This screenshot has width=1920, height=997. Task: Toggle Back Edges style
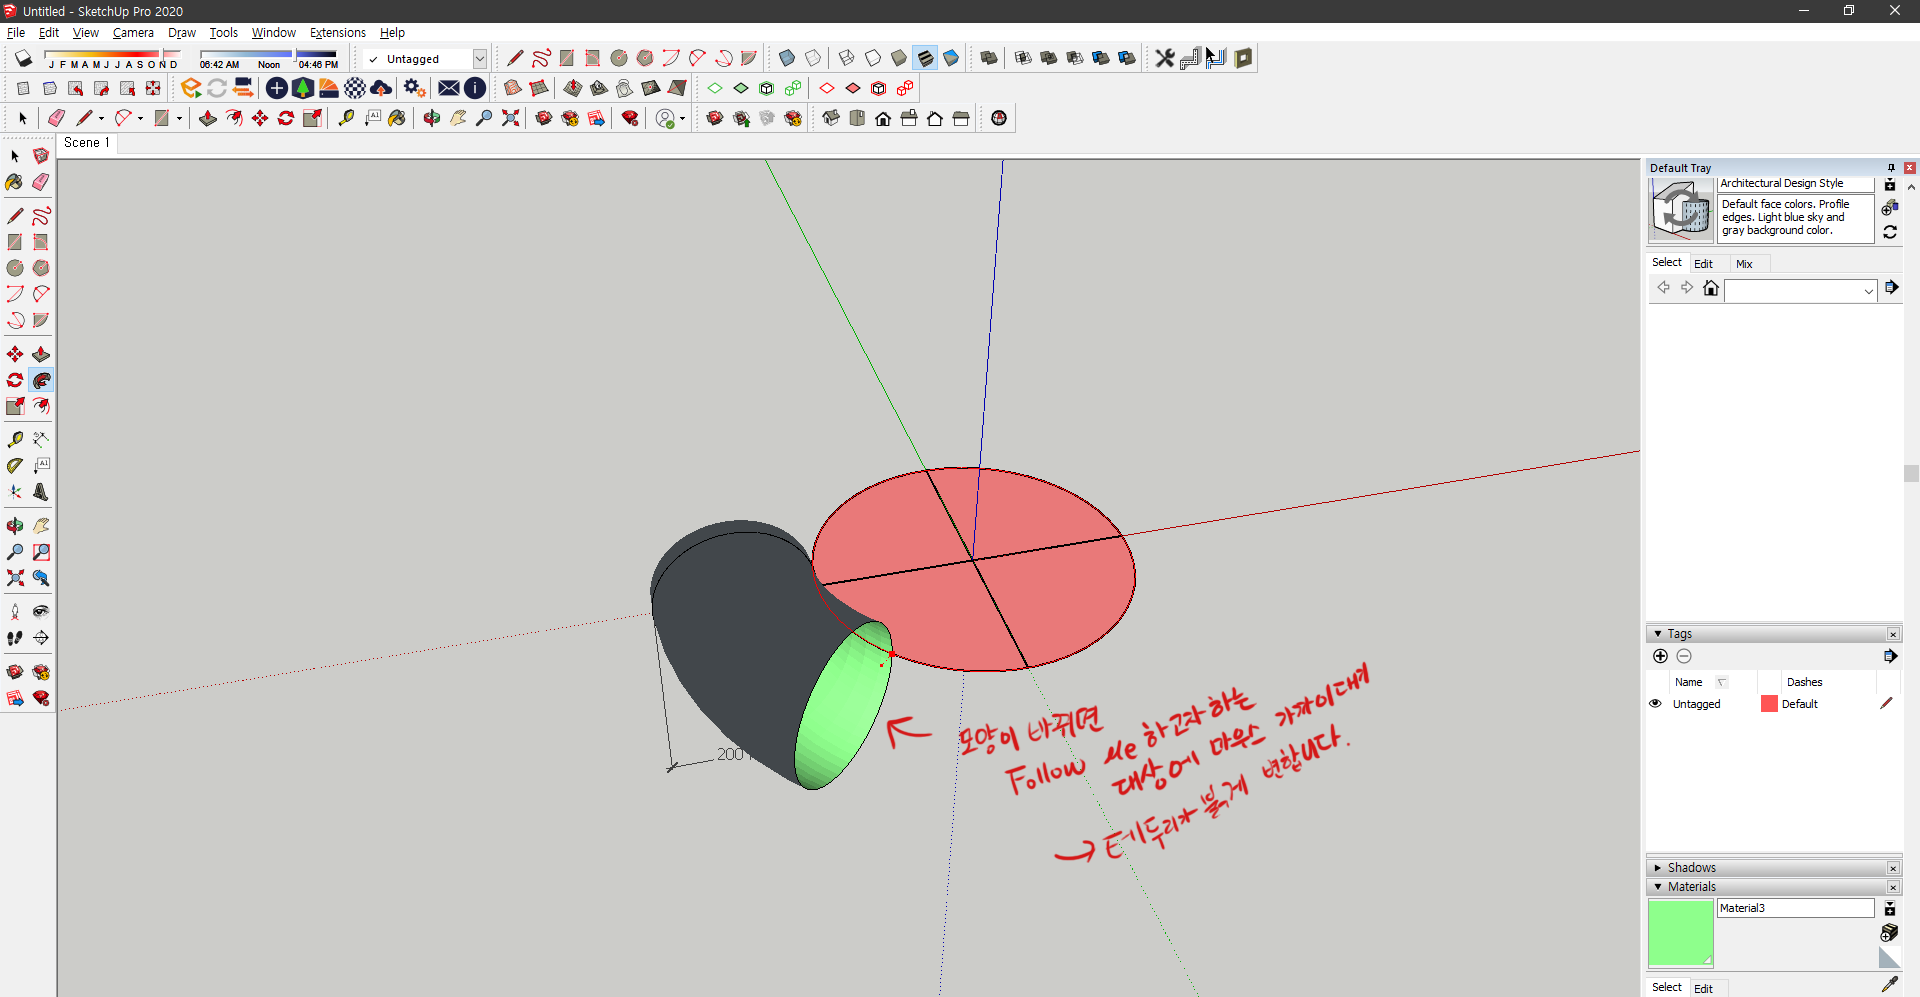point(813,58)
